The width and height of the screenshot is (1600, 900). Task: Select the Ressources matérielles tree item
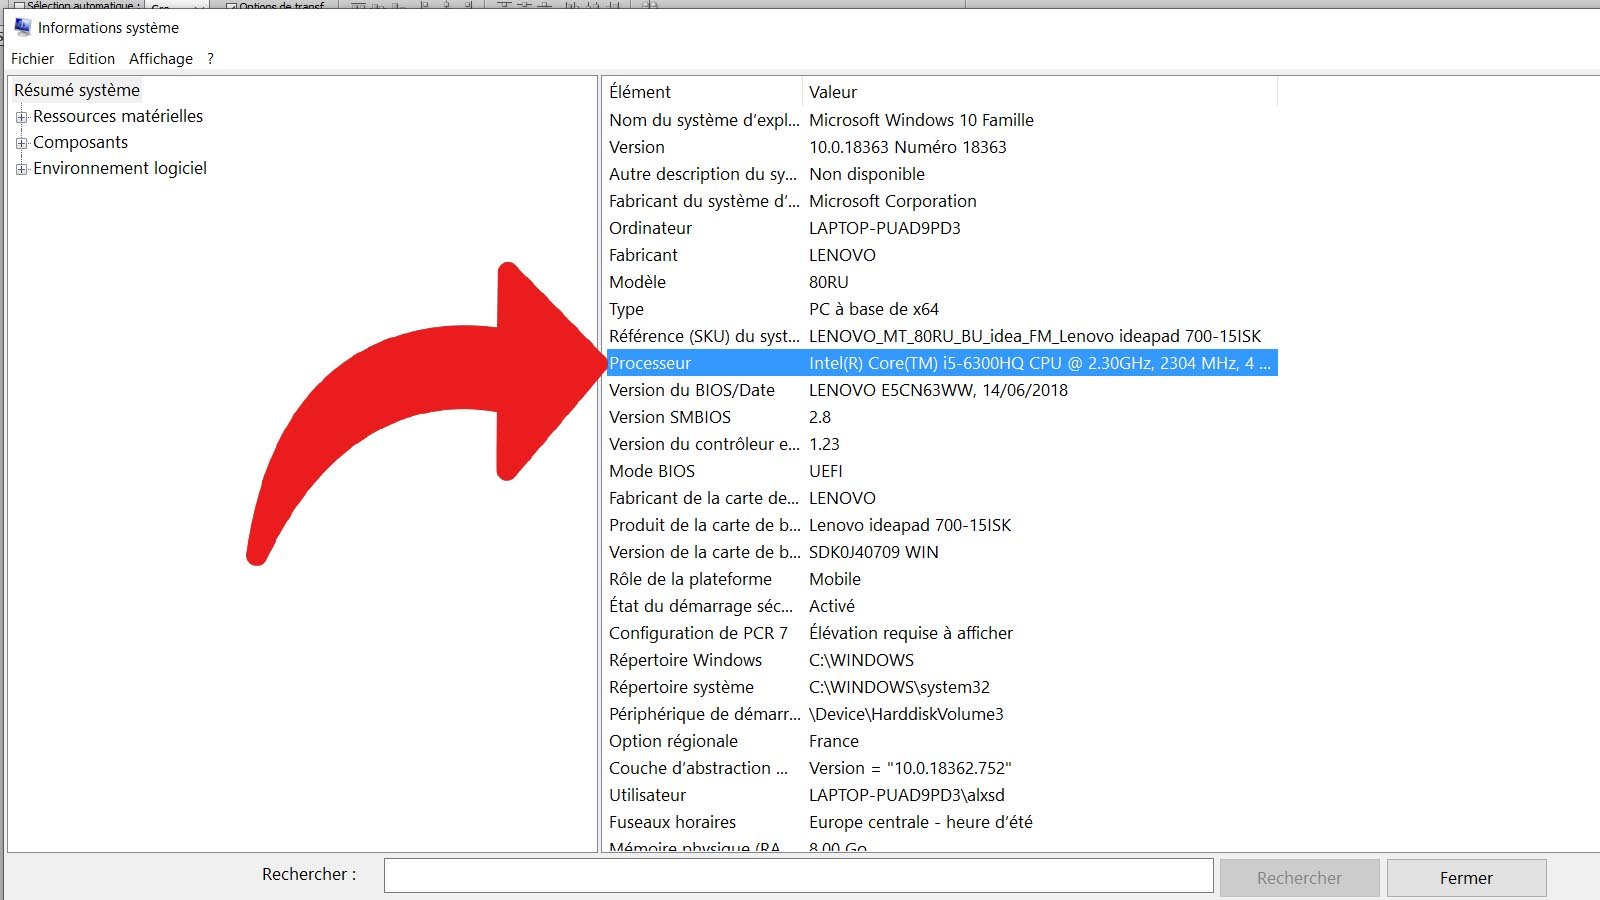(118, 116)
